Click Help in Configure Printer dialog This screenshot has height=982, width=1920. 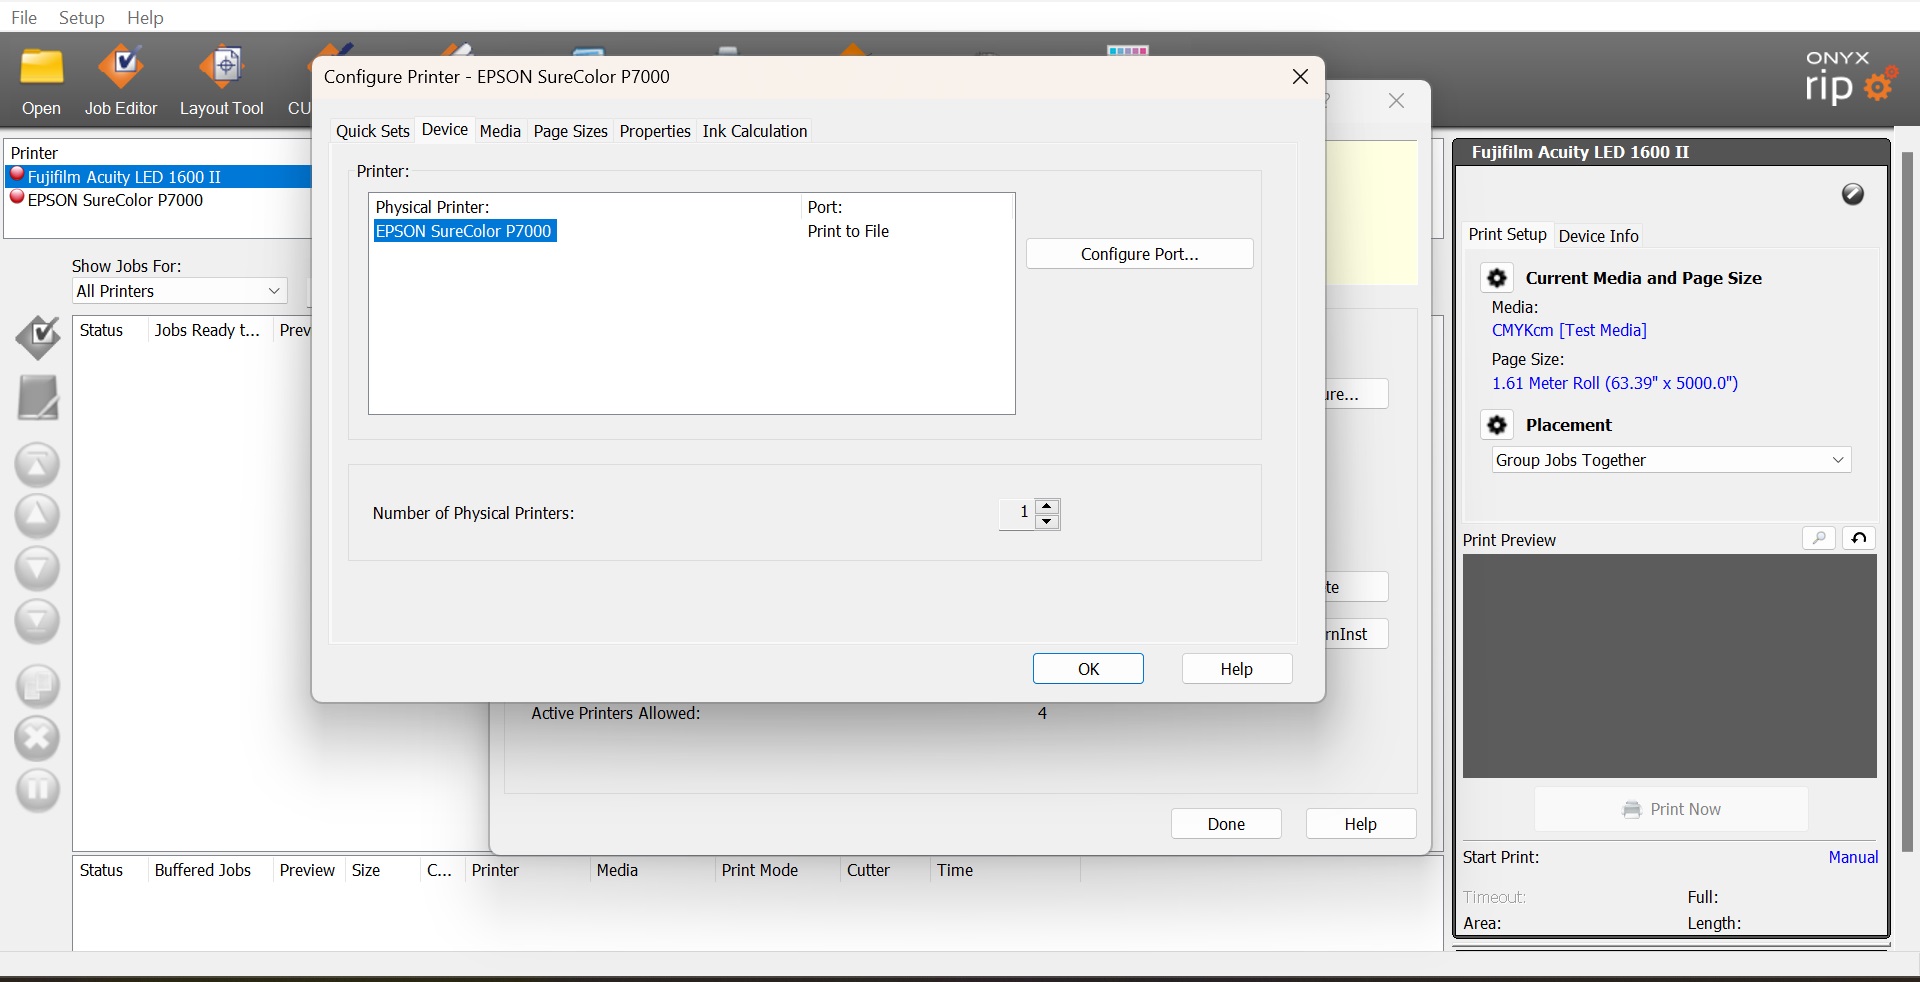coord(1236,669)
